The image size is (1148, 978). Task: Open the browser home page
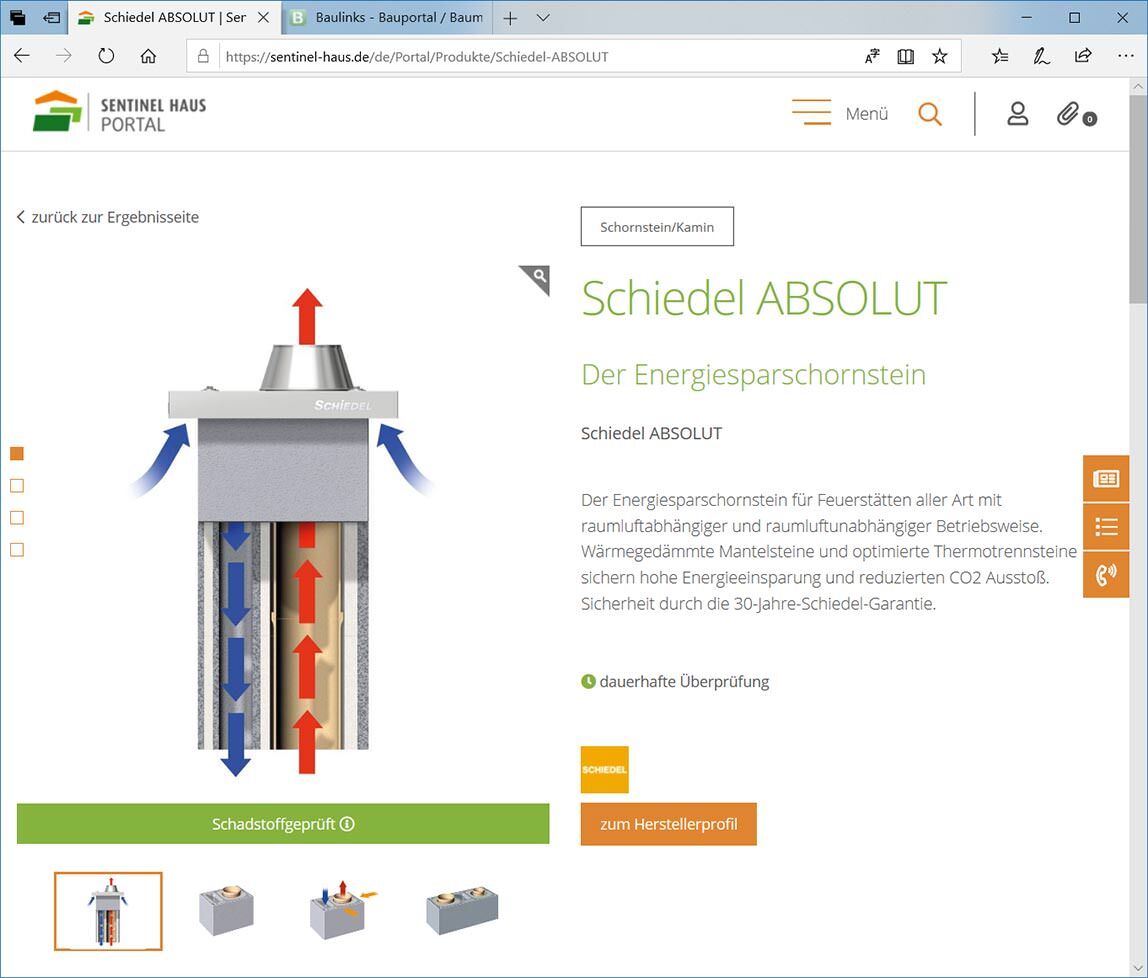pos(149,56)
